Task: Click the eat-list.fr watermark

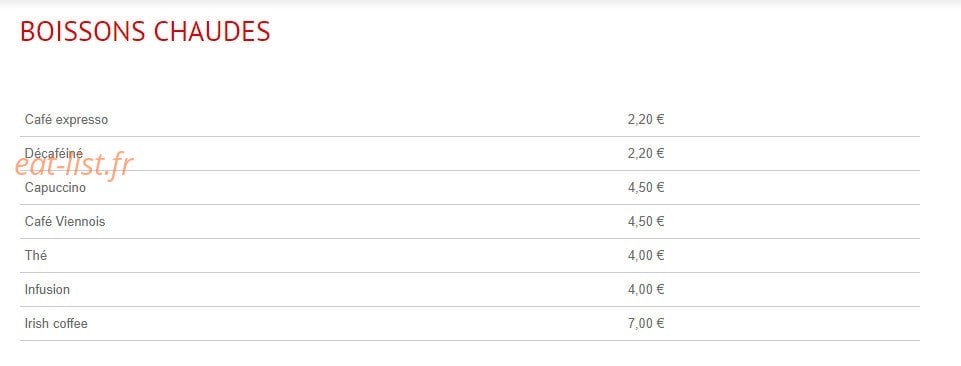Action: [x=74, y=165]
